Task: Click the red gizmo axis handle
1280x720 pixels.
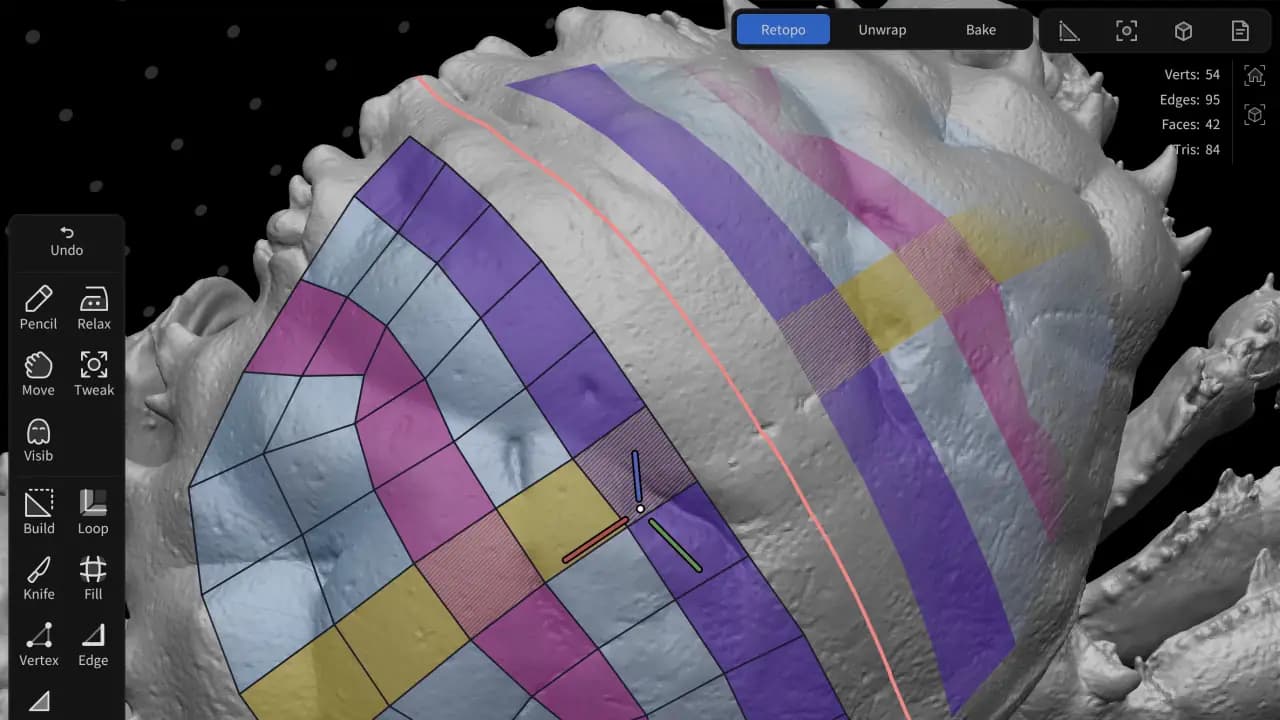Action: 595,540
